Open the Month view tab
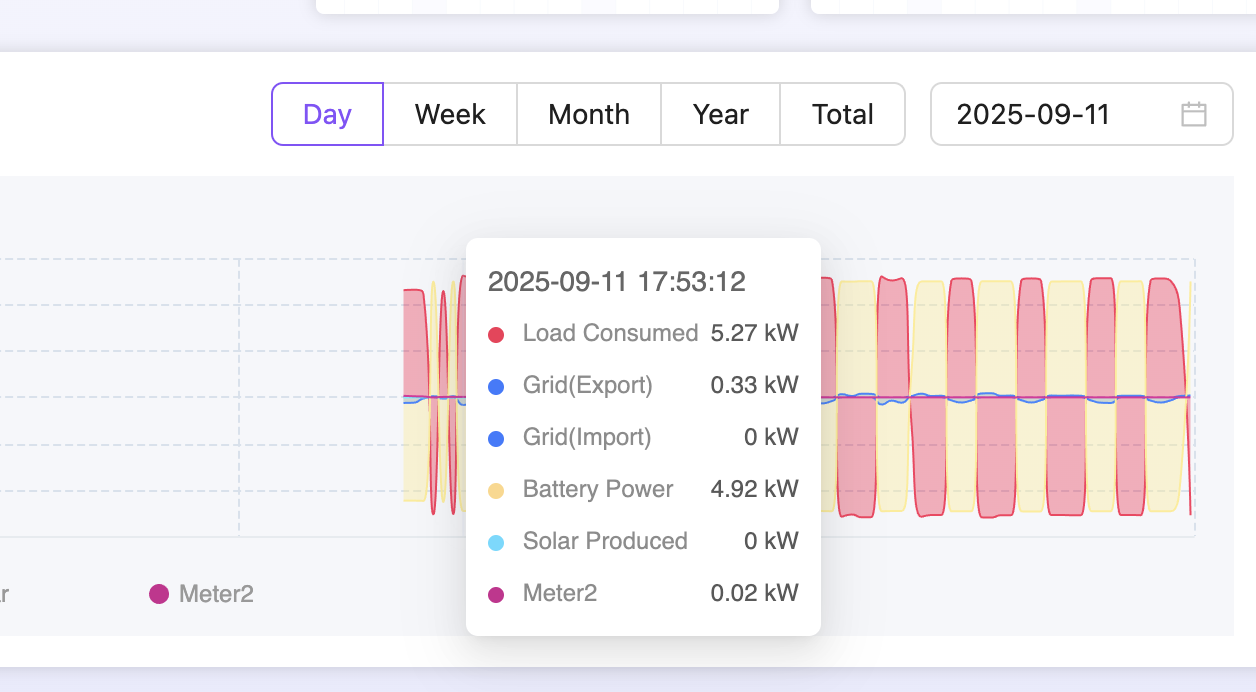This screenshot has height=692, width=1256. tap(589, 114)
